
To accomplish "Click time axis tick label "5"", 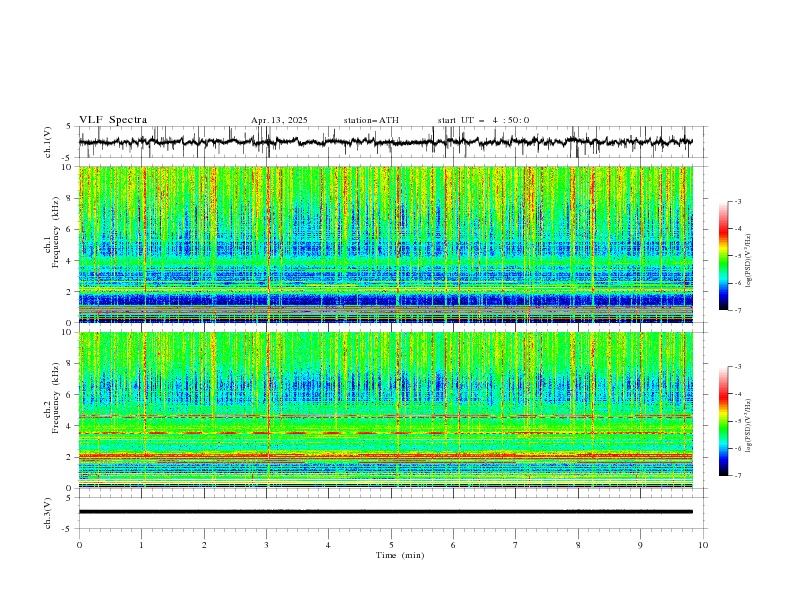I will coord(391,545).
